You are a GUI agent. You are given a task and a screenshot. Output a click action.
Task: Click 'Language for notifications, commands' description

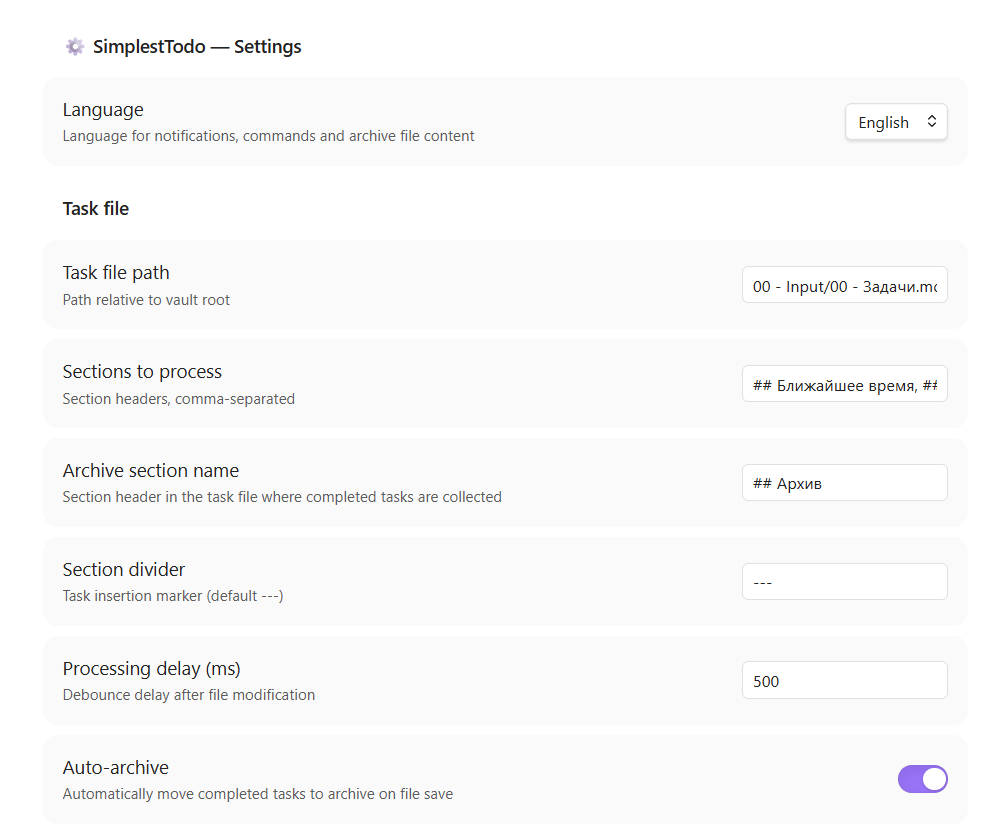pyautogui.click(x=268, y=136)
